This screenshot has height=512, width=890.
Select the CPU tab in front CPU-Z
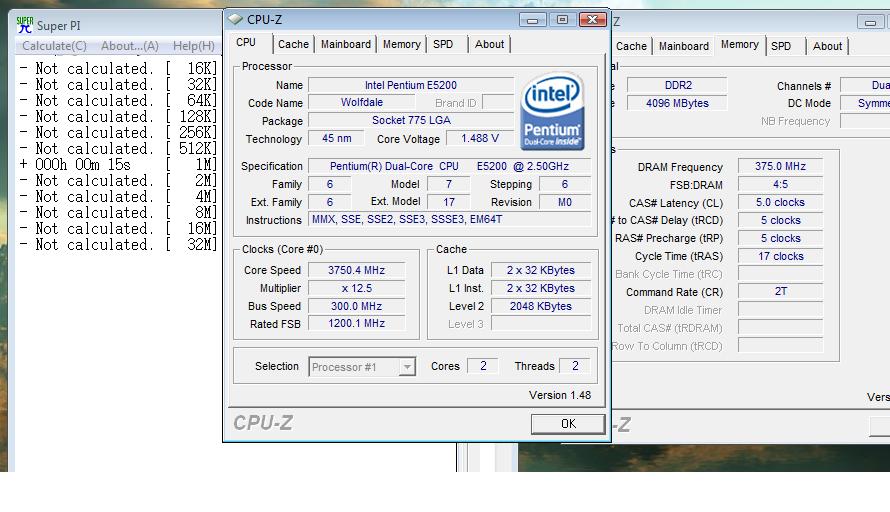pyautogui.click(x=246, y=43)
